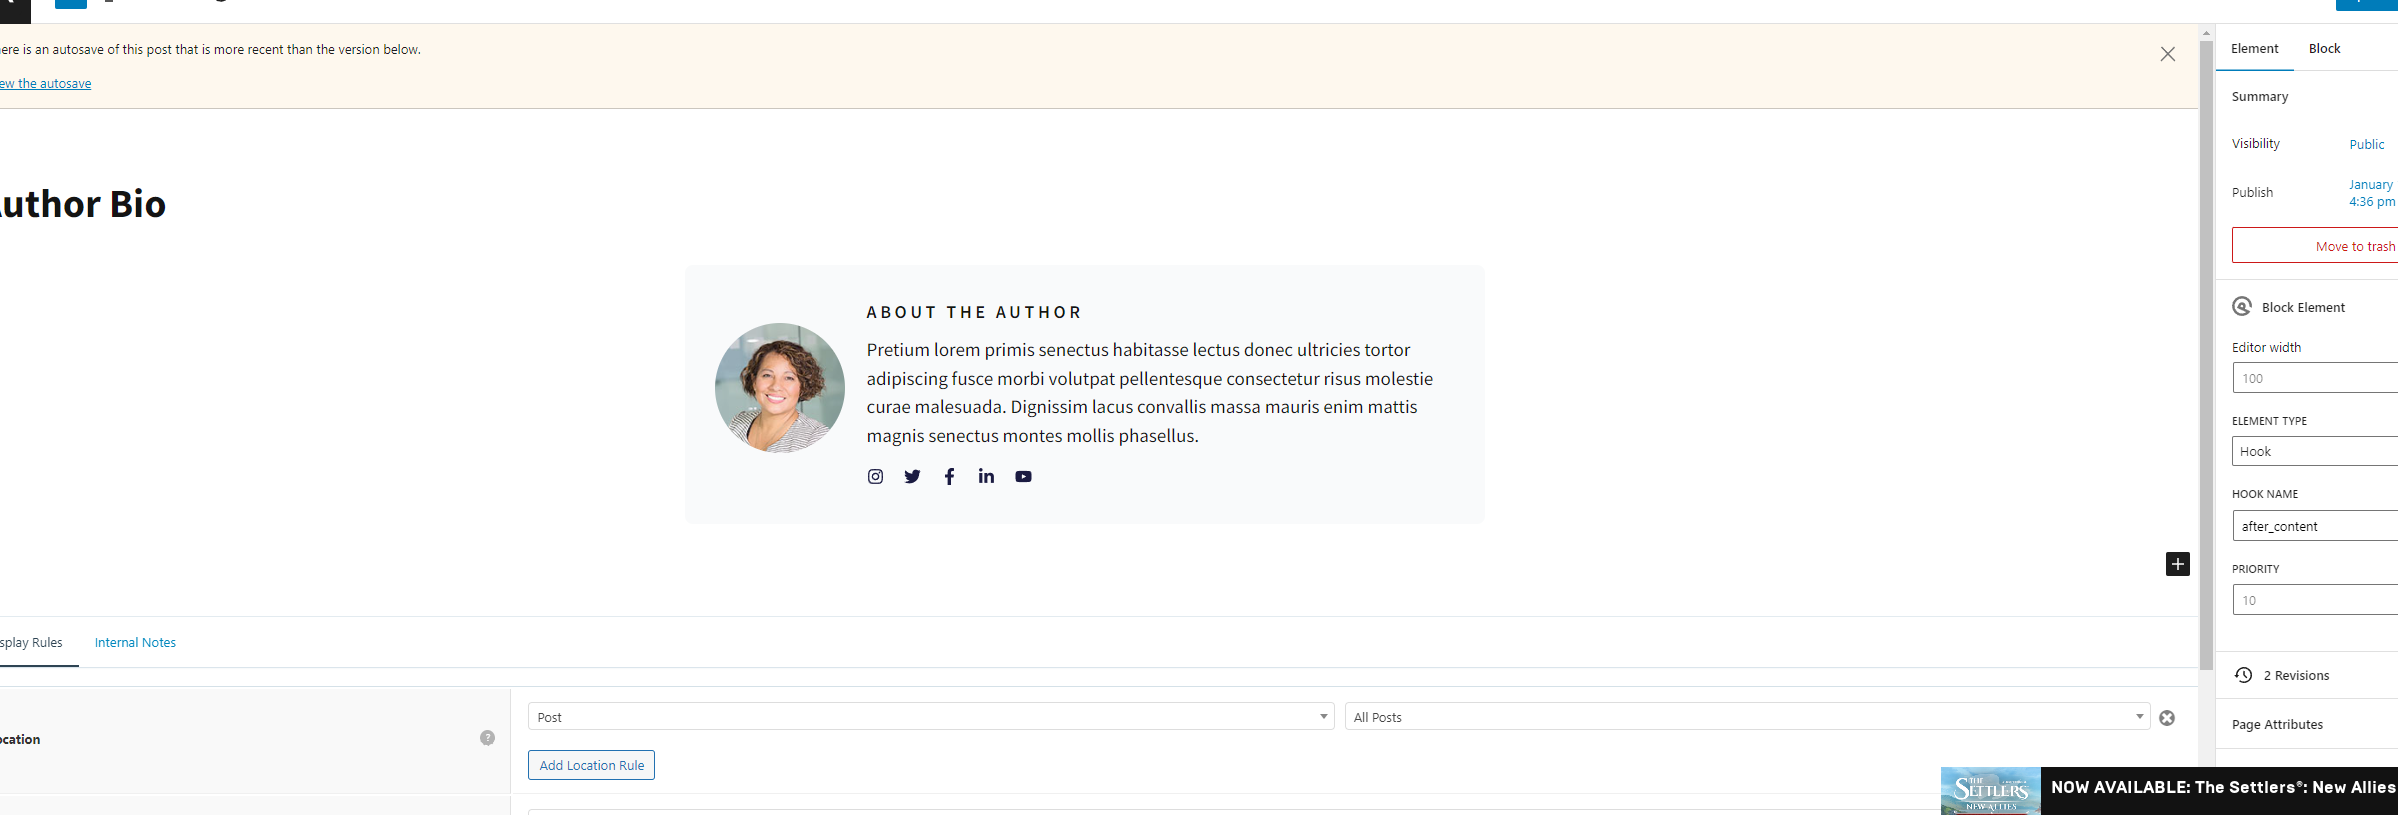Open the Post location type dropdown
2398x815 pixels.
(931, 717)
